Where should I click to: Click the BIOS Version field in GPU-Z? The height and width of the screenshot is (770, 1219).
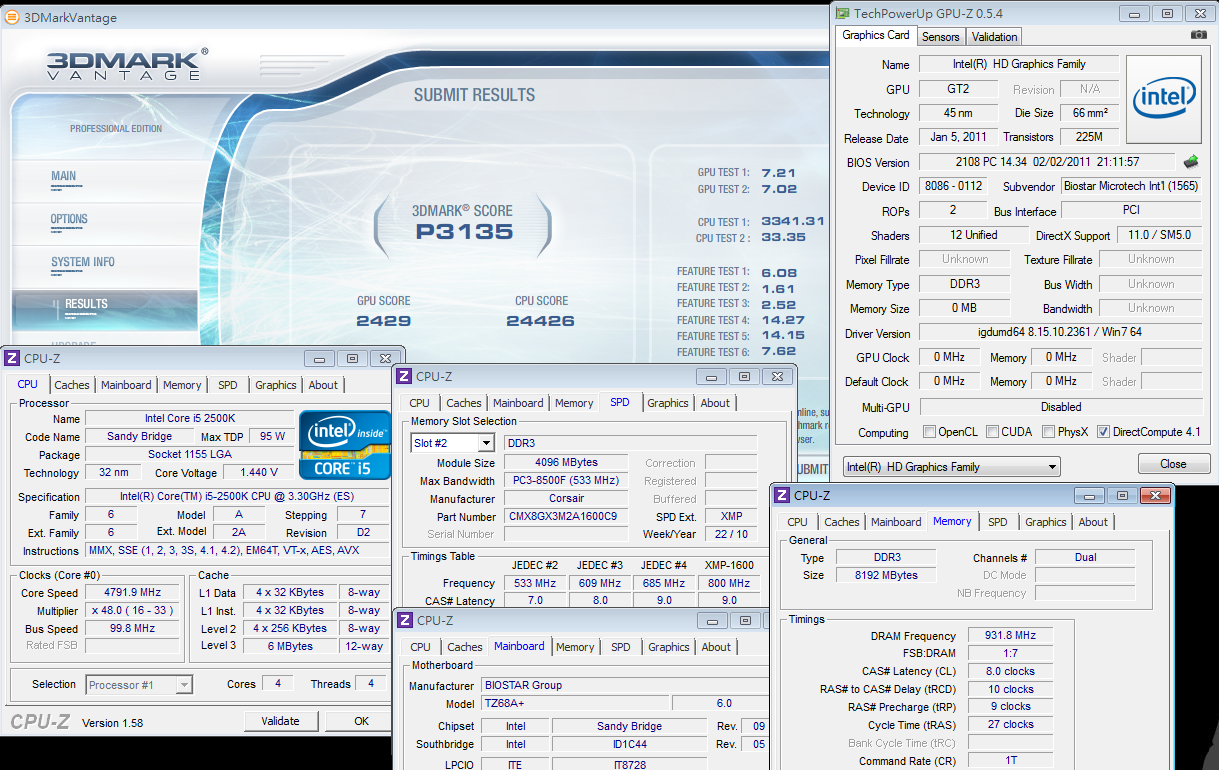point(1047,162)
